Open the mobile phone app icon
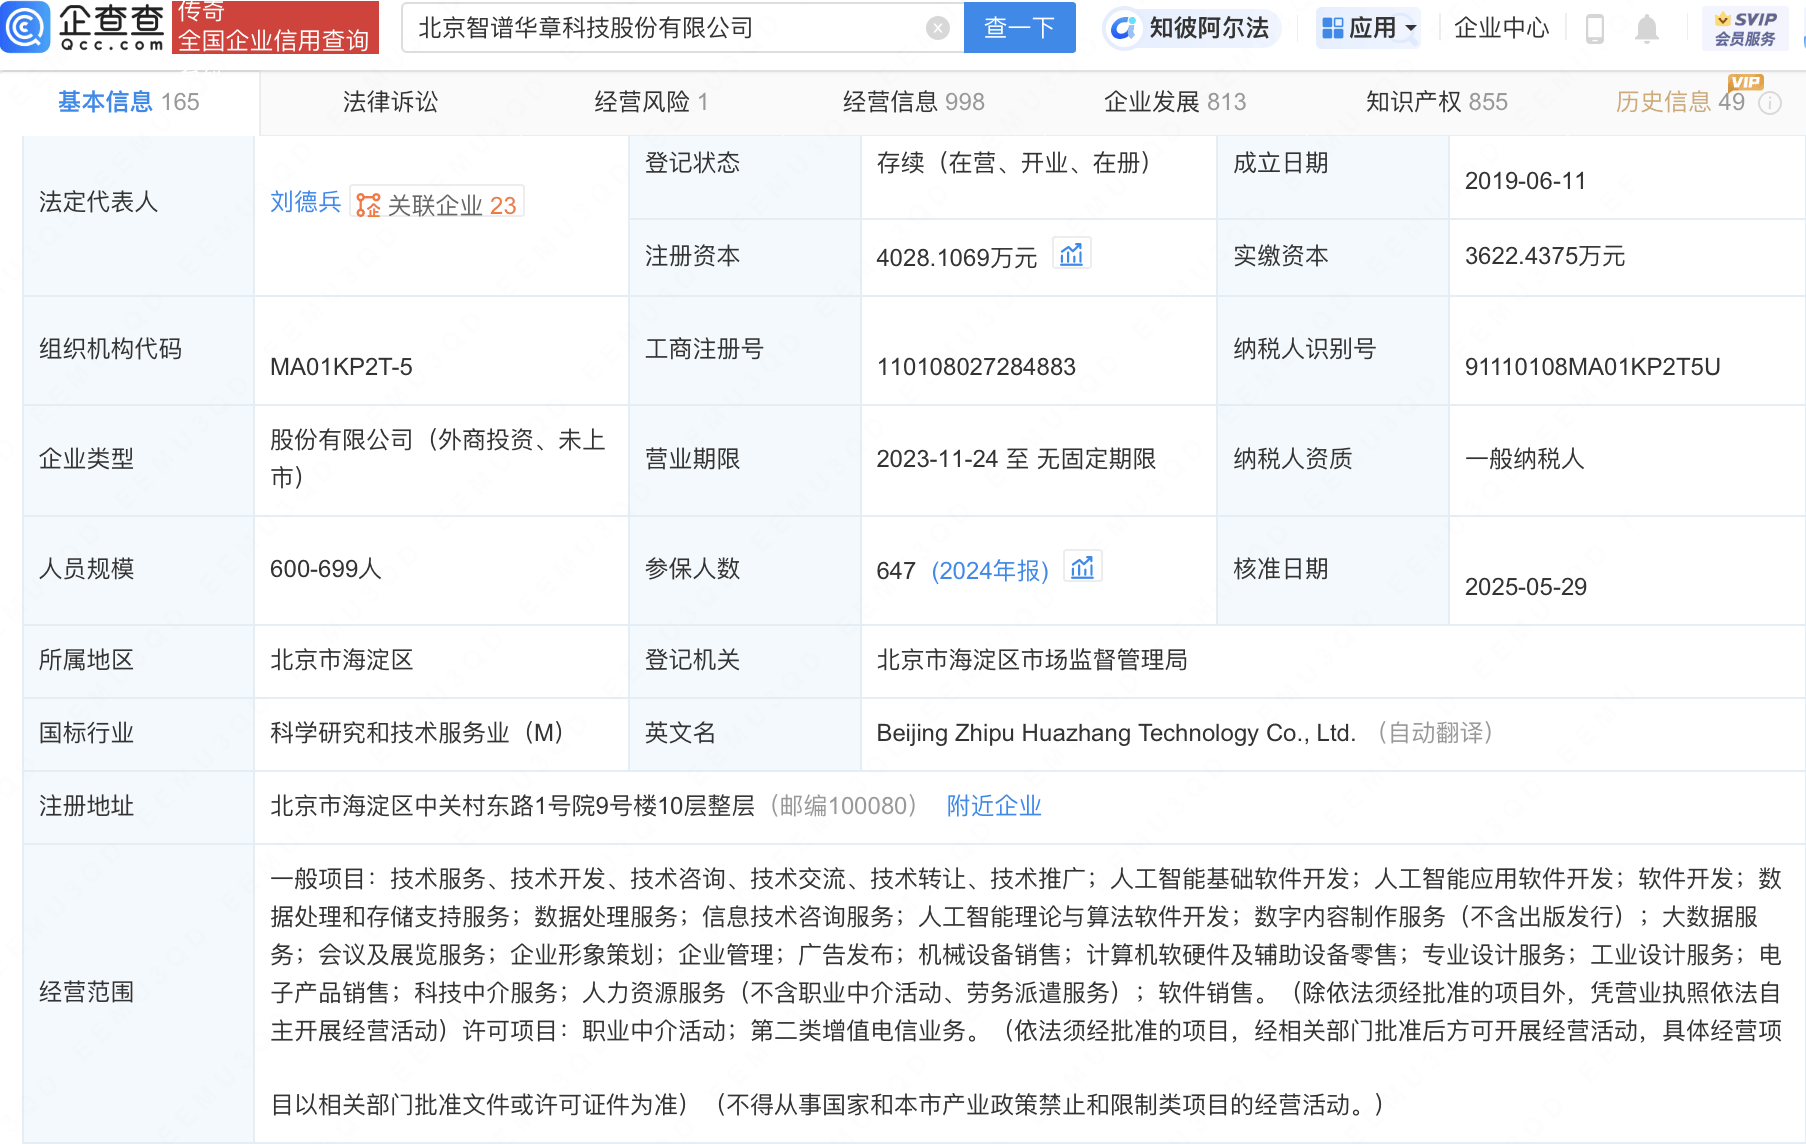Image resolution: width=1806 pixels, height=1144 pixels. (x=1595, y=29)
